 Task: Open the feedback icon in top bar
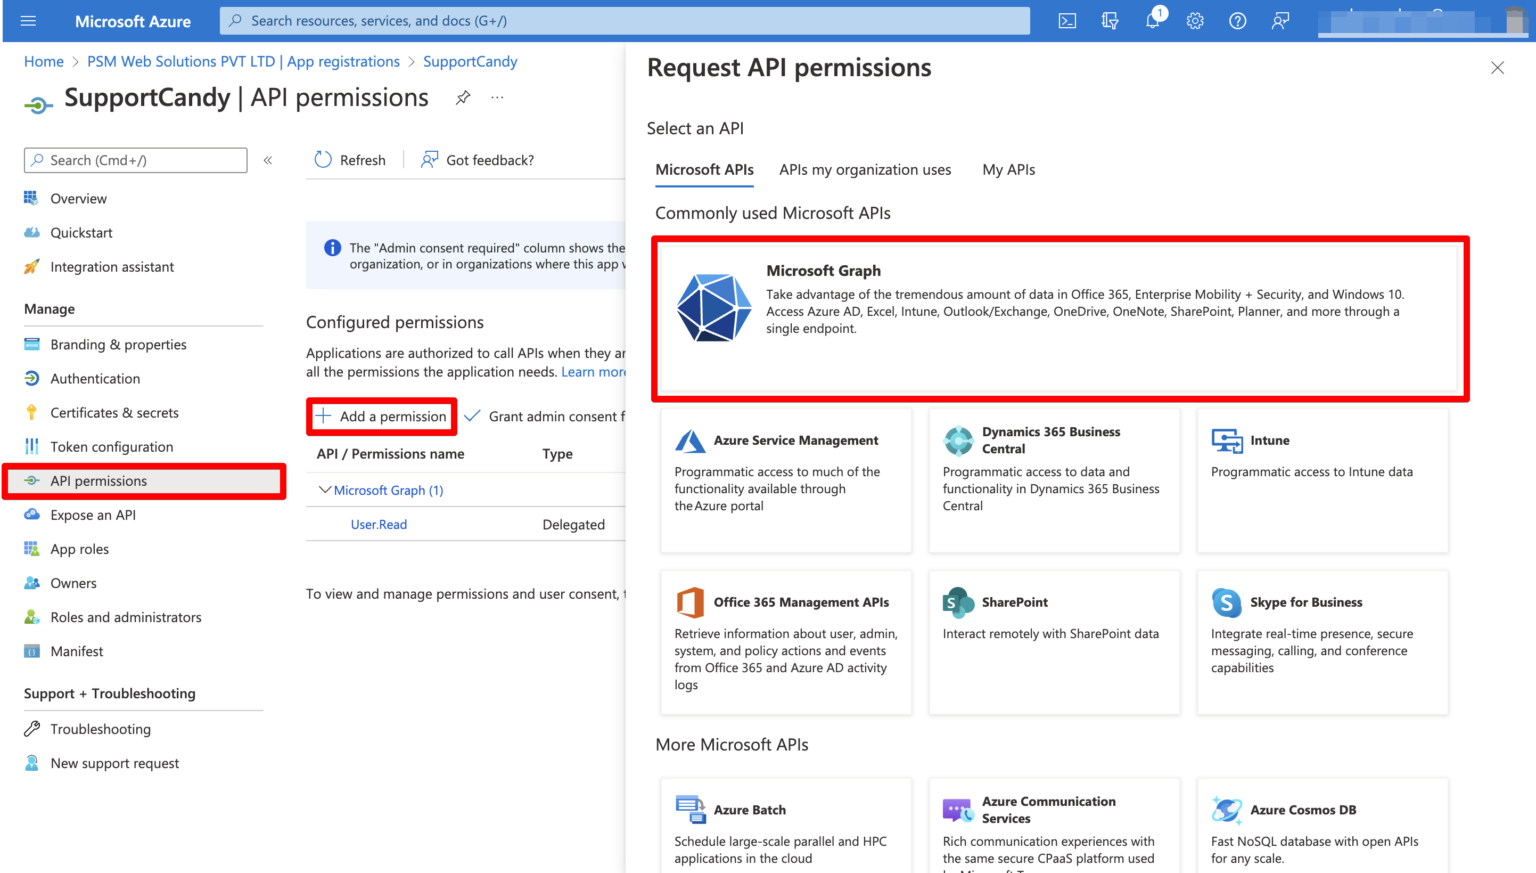tap(1280, 21)
